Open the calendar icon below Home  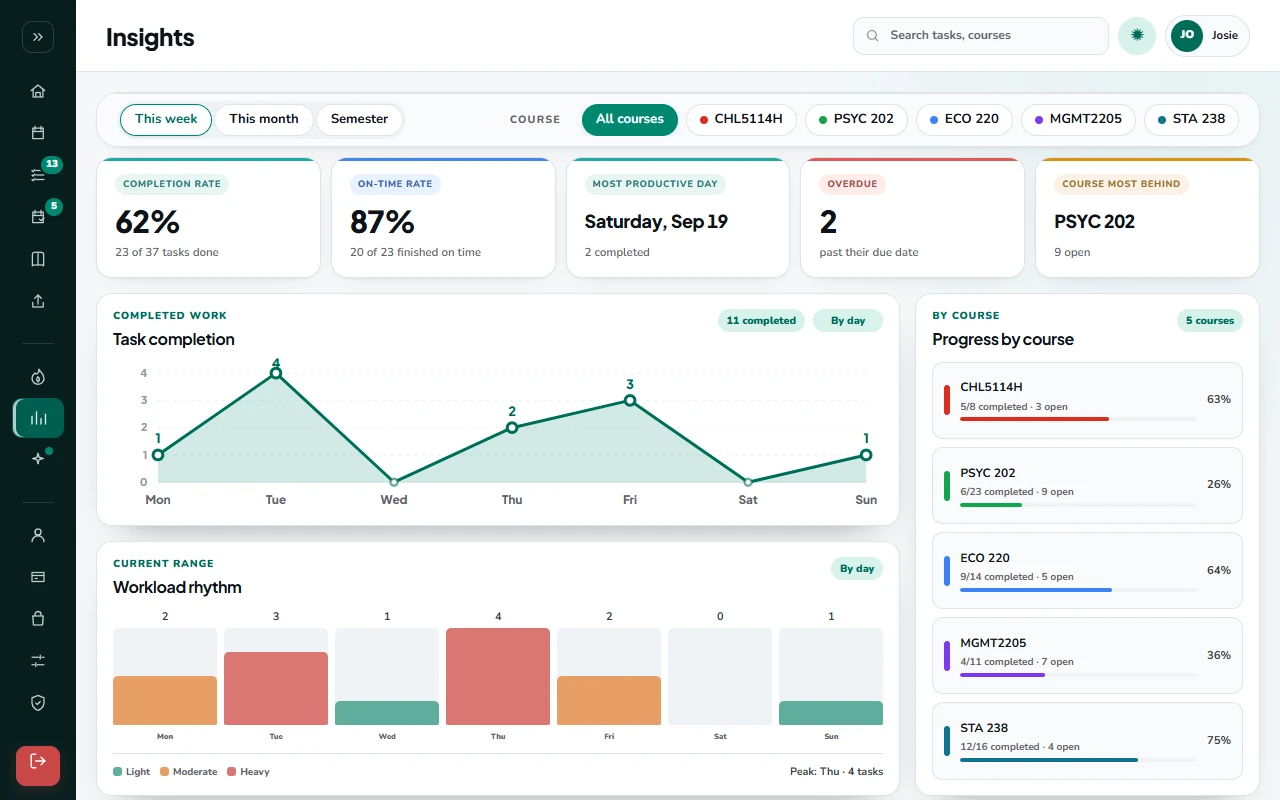coord(38,133)
